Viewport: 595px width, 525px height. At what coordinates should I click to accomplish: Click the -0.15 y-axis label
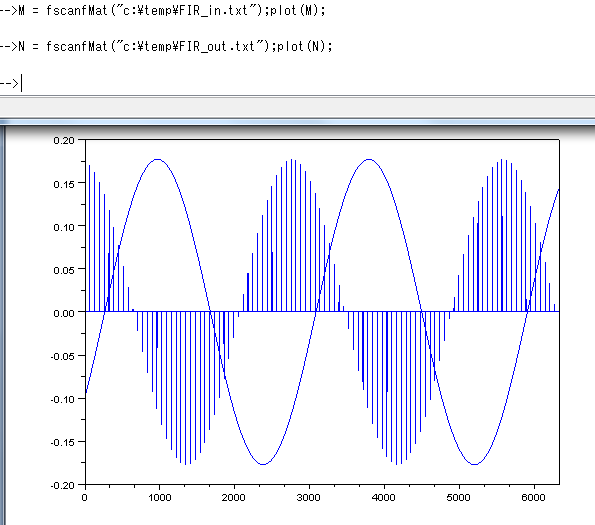pyautogui.click(x=63, y=442)
